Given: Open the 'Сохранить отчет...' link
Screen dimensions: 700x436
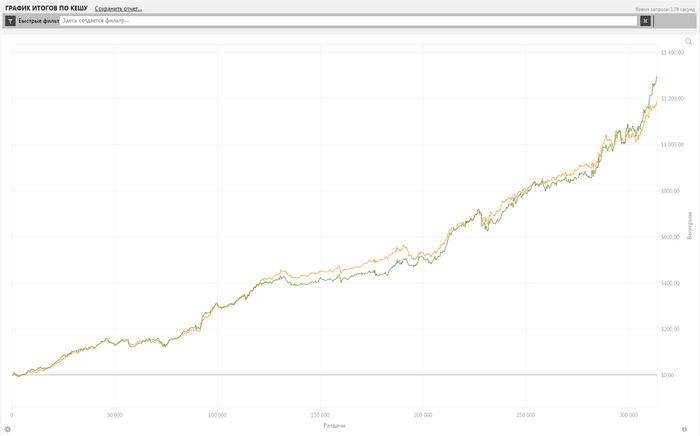Looking at the screenshot, I should (118, 8).
